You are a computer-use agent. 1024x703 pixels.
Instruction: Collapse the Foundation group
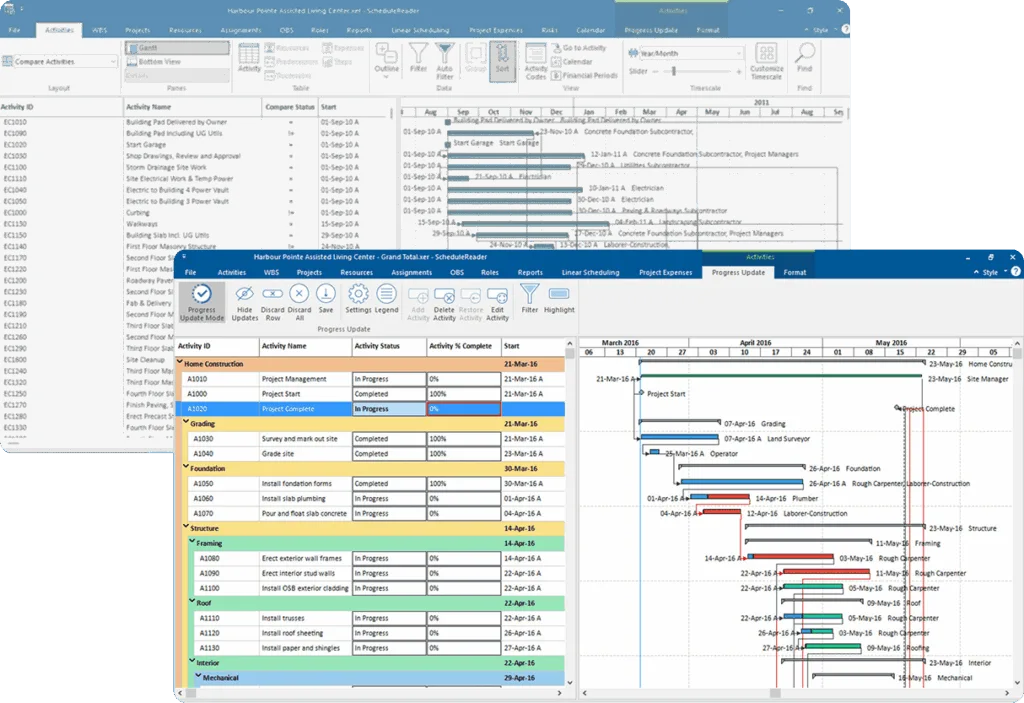point(186,468)
